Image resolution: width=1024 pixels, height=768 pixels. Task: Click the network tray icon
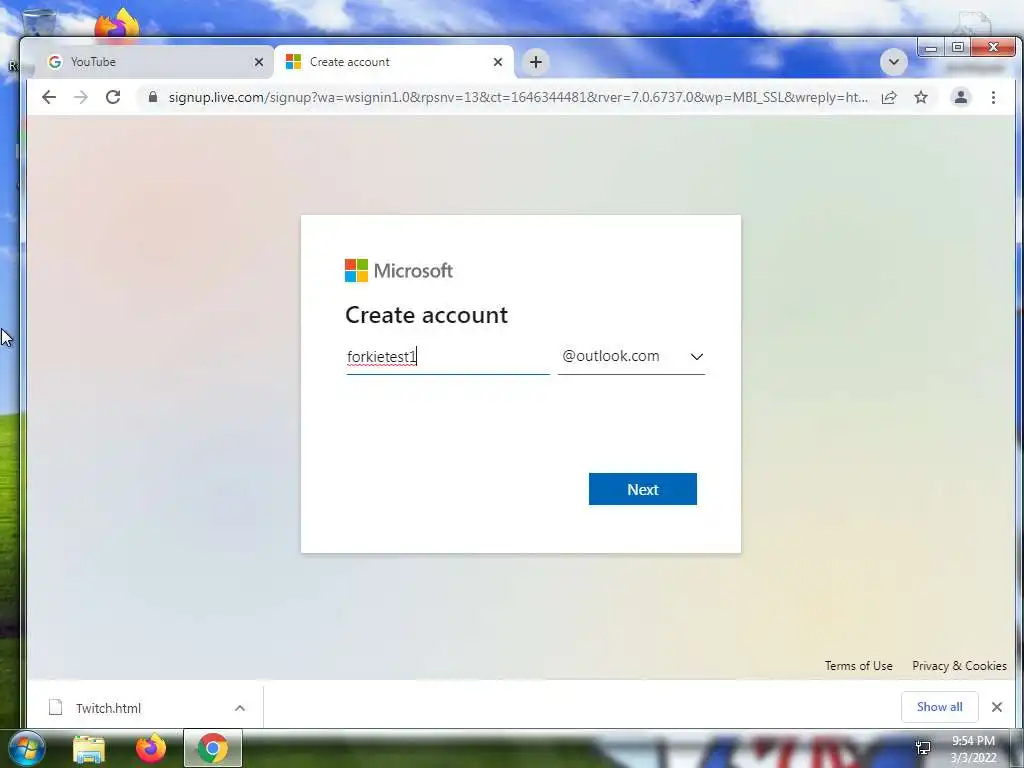click(923, 748)
